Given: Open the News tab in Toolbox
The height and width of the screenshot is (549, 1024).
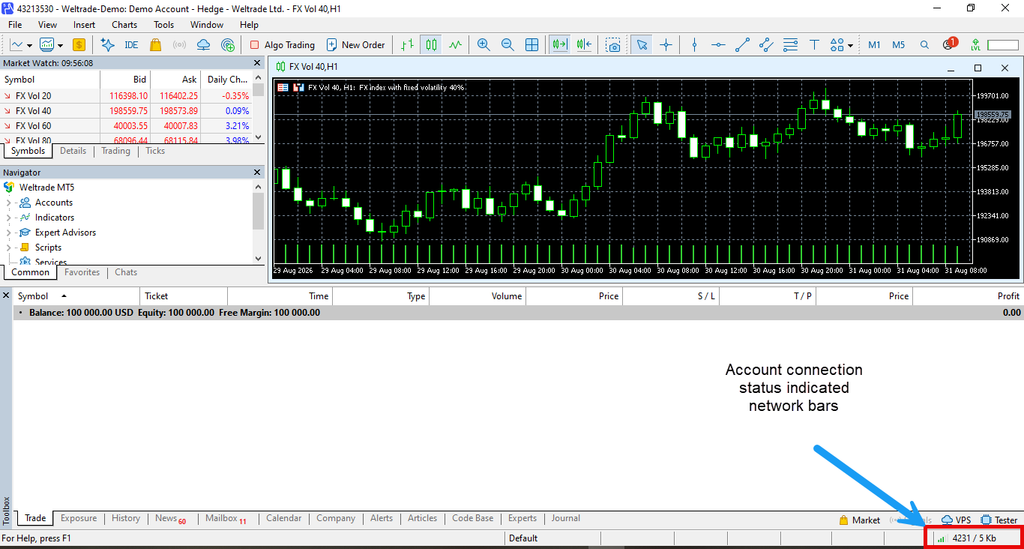Looking at the screenshot, I should tap(170, 518).
